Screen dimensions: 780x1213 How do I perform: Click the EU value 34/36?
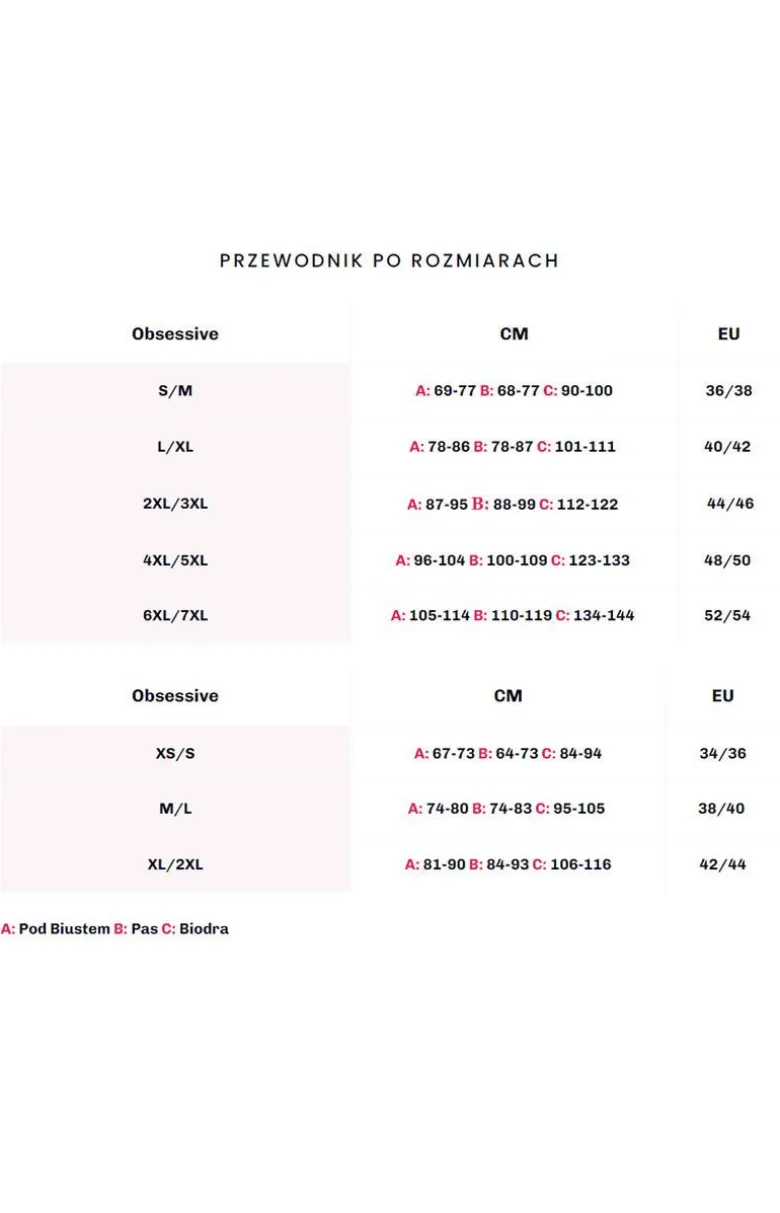point(723,754)
